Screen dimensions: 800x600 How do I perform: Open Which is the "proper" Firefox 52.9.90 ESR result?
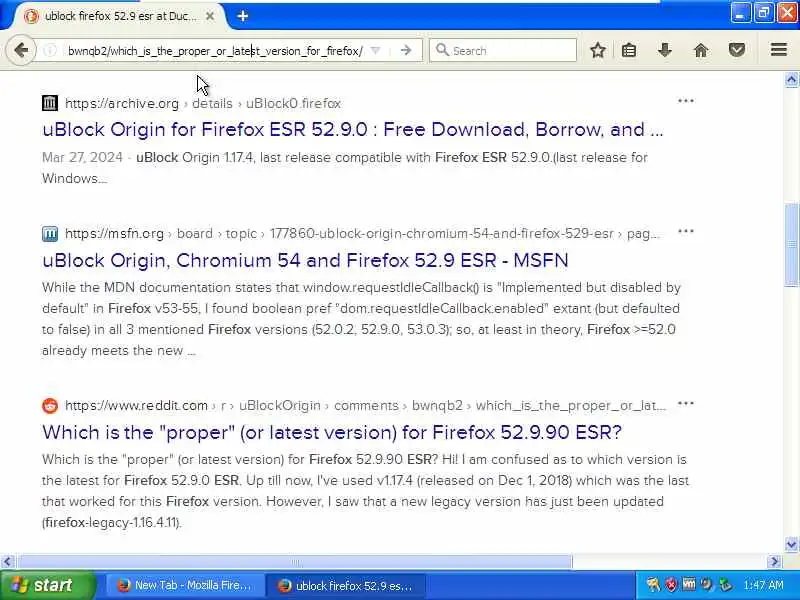point(332,432)
